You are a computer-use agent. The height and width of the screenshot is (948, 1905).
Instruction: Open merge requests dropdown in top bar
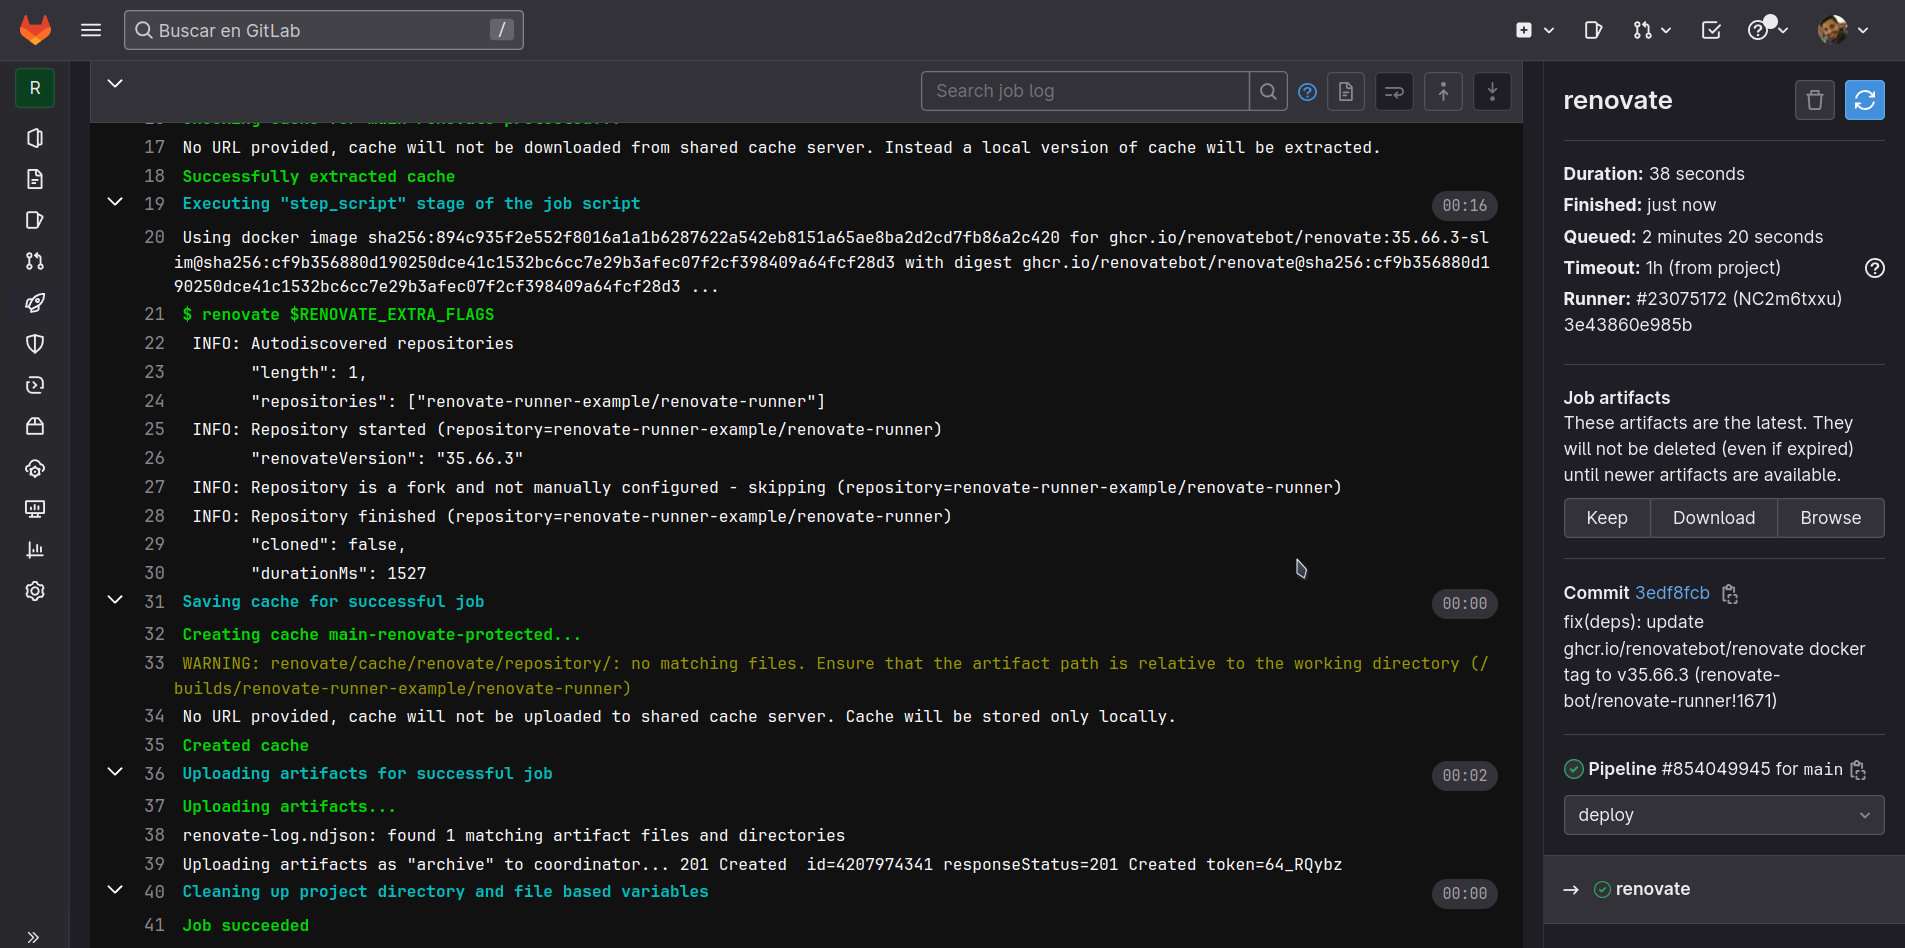[1652, 31]
